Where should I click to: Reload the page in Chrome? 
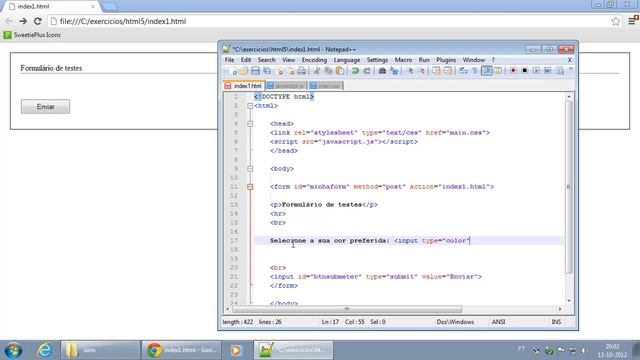38,21
